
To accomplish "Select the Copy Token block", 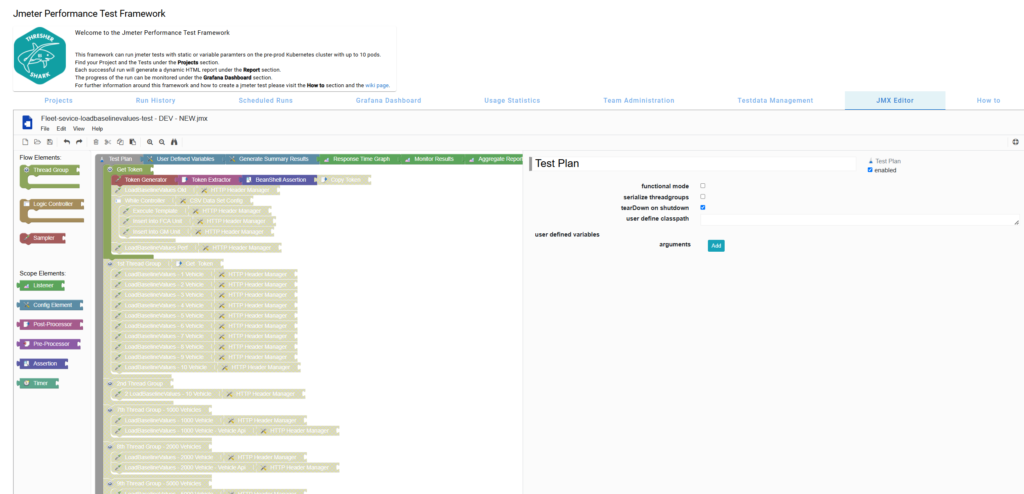I will click(343, 180).
